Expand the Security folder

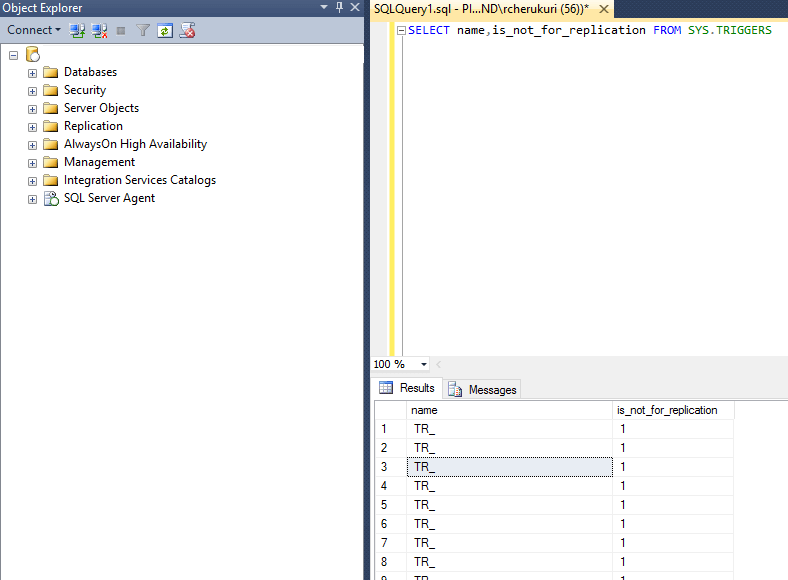[32, 91]
